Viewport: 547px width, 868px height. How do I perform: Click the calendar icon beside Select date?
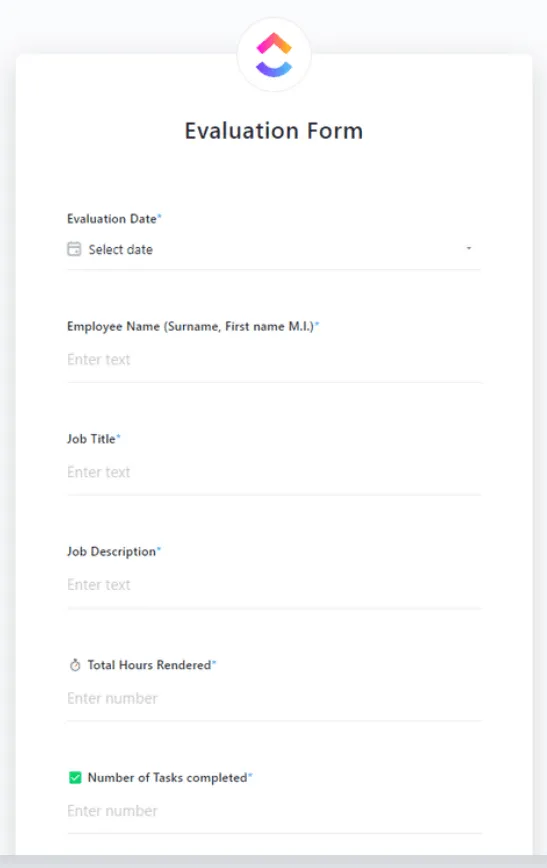tap(74, 249)
